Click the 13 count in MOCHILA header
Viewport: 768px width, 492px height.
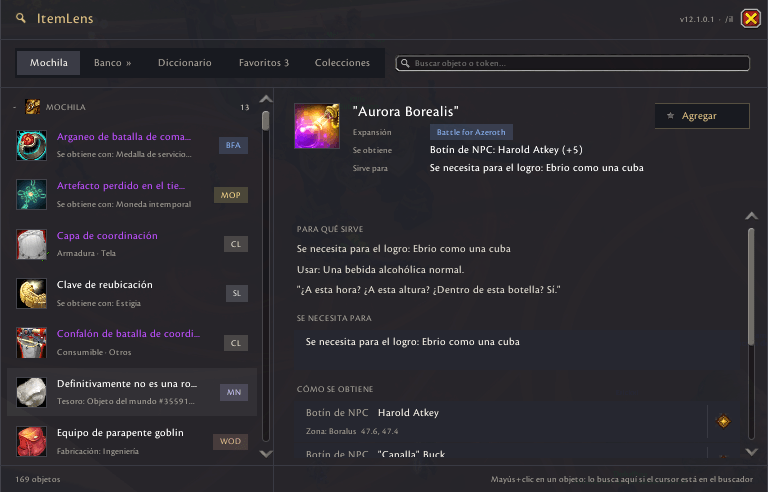pyautogui.click(x=245, y=107)
